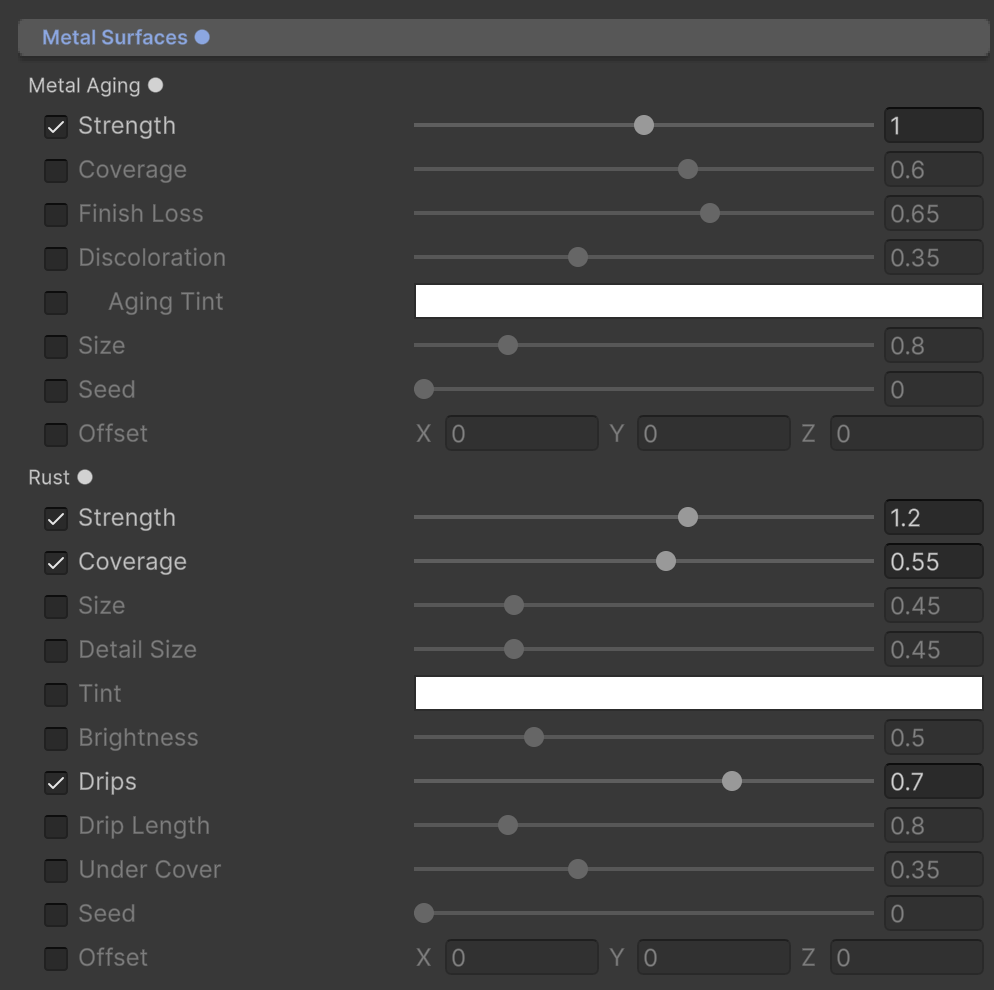Click the Rust Coverage 0.55 value field

coord(933,562)
